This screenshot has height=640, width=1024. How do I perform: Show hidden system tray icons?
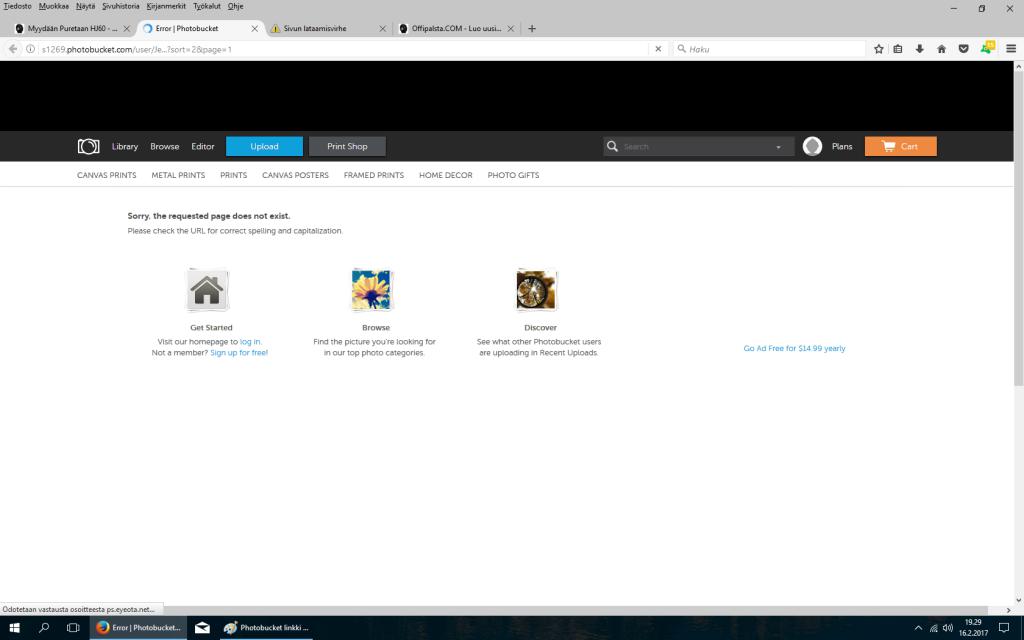(918, 628)
